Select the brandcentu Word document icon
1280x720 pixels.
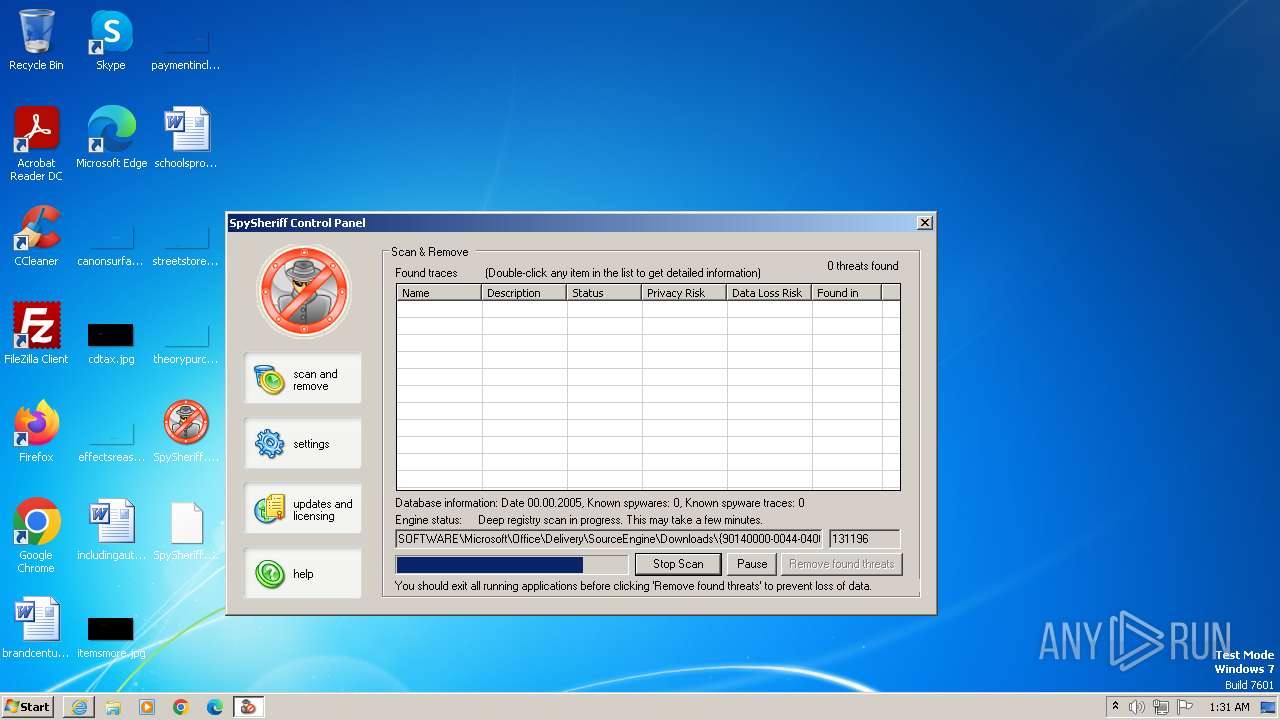coord(36,628)
